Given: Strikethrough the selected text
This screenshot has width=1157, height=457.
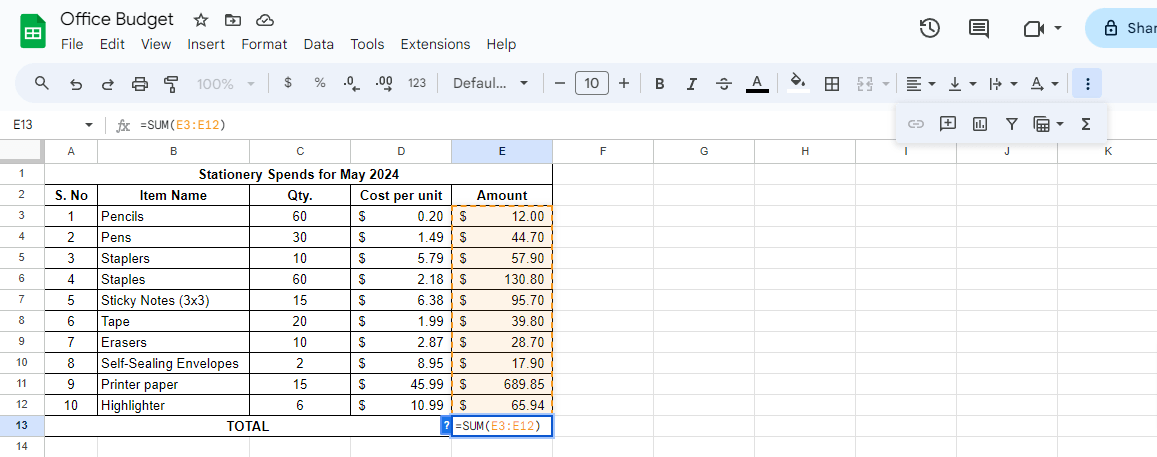Looking at the screenshot, I should (724, 83).
